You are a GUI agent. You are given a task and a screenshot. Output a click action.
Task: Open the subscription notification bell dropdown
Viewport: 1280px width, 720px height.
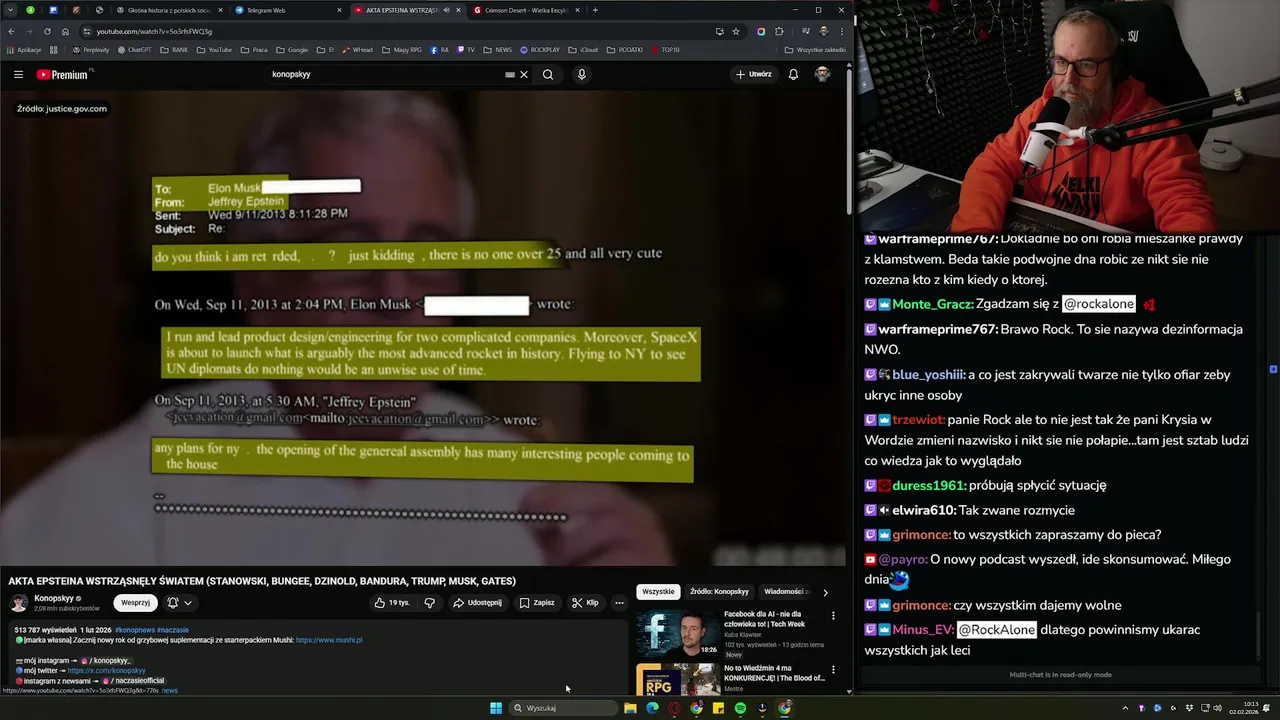(179, 603)
